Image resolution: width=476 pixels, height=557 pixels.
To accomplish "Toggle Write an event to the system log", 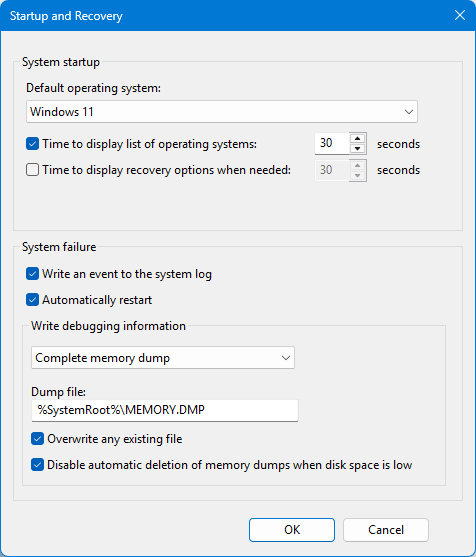I will coord(32,274).
